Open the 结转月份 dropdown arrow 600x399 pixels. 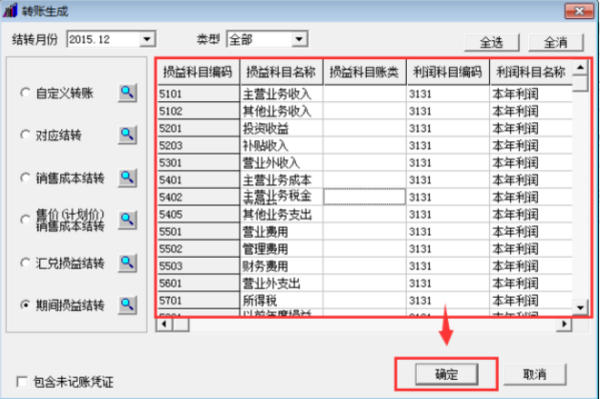pos(147,39)
